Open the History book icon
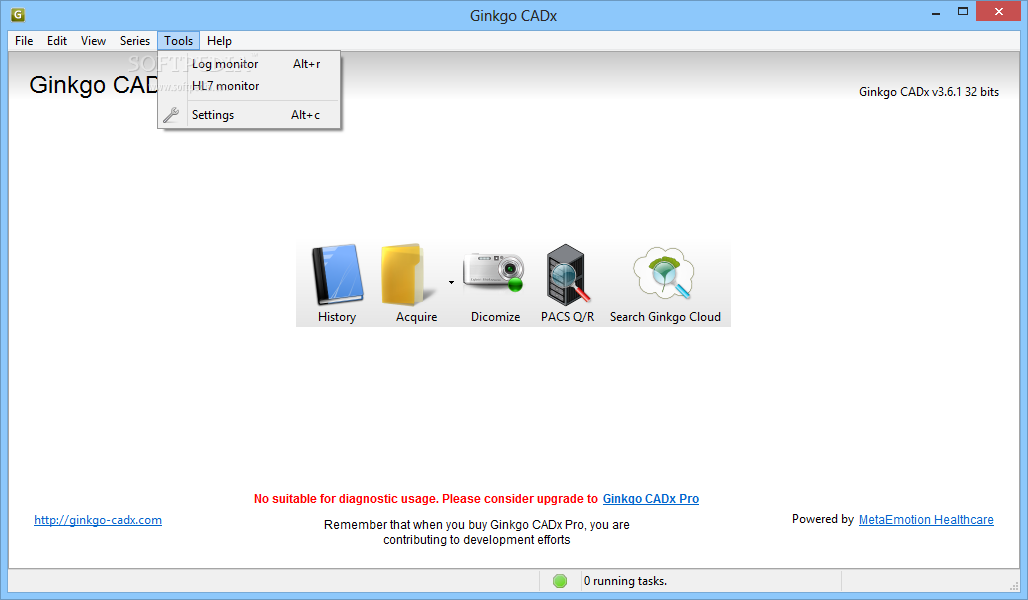This screenshot has width=1028, height=600. tap(338, 275)
